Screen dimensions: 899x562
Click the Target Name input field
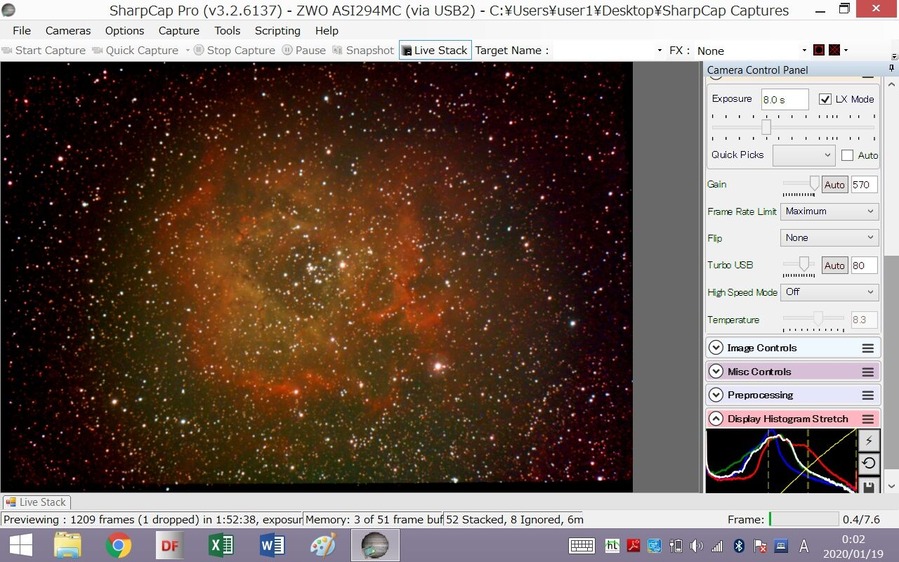tap(602, 50)
